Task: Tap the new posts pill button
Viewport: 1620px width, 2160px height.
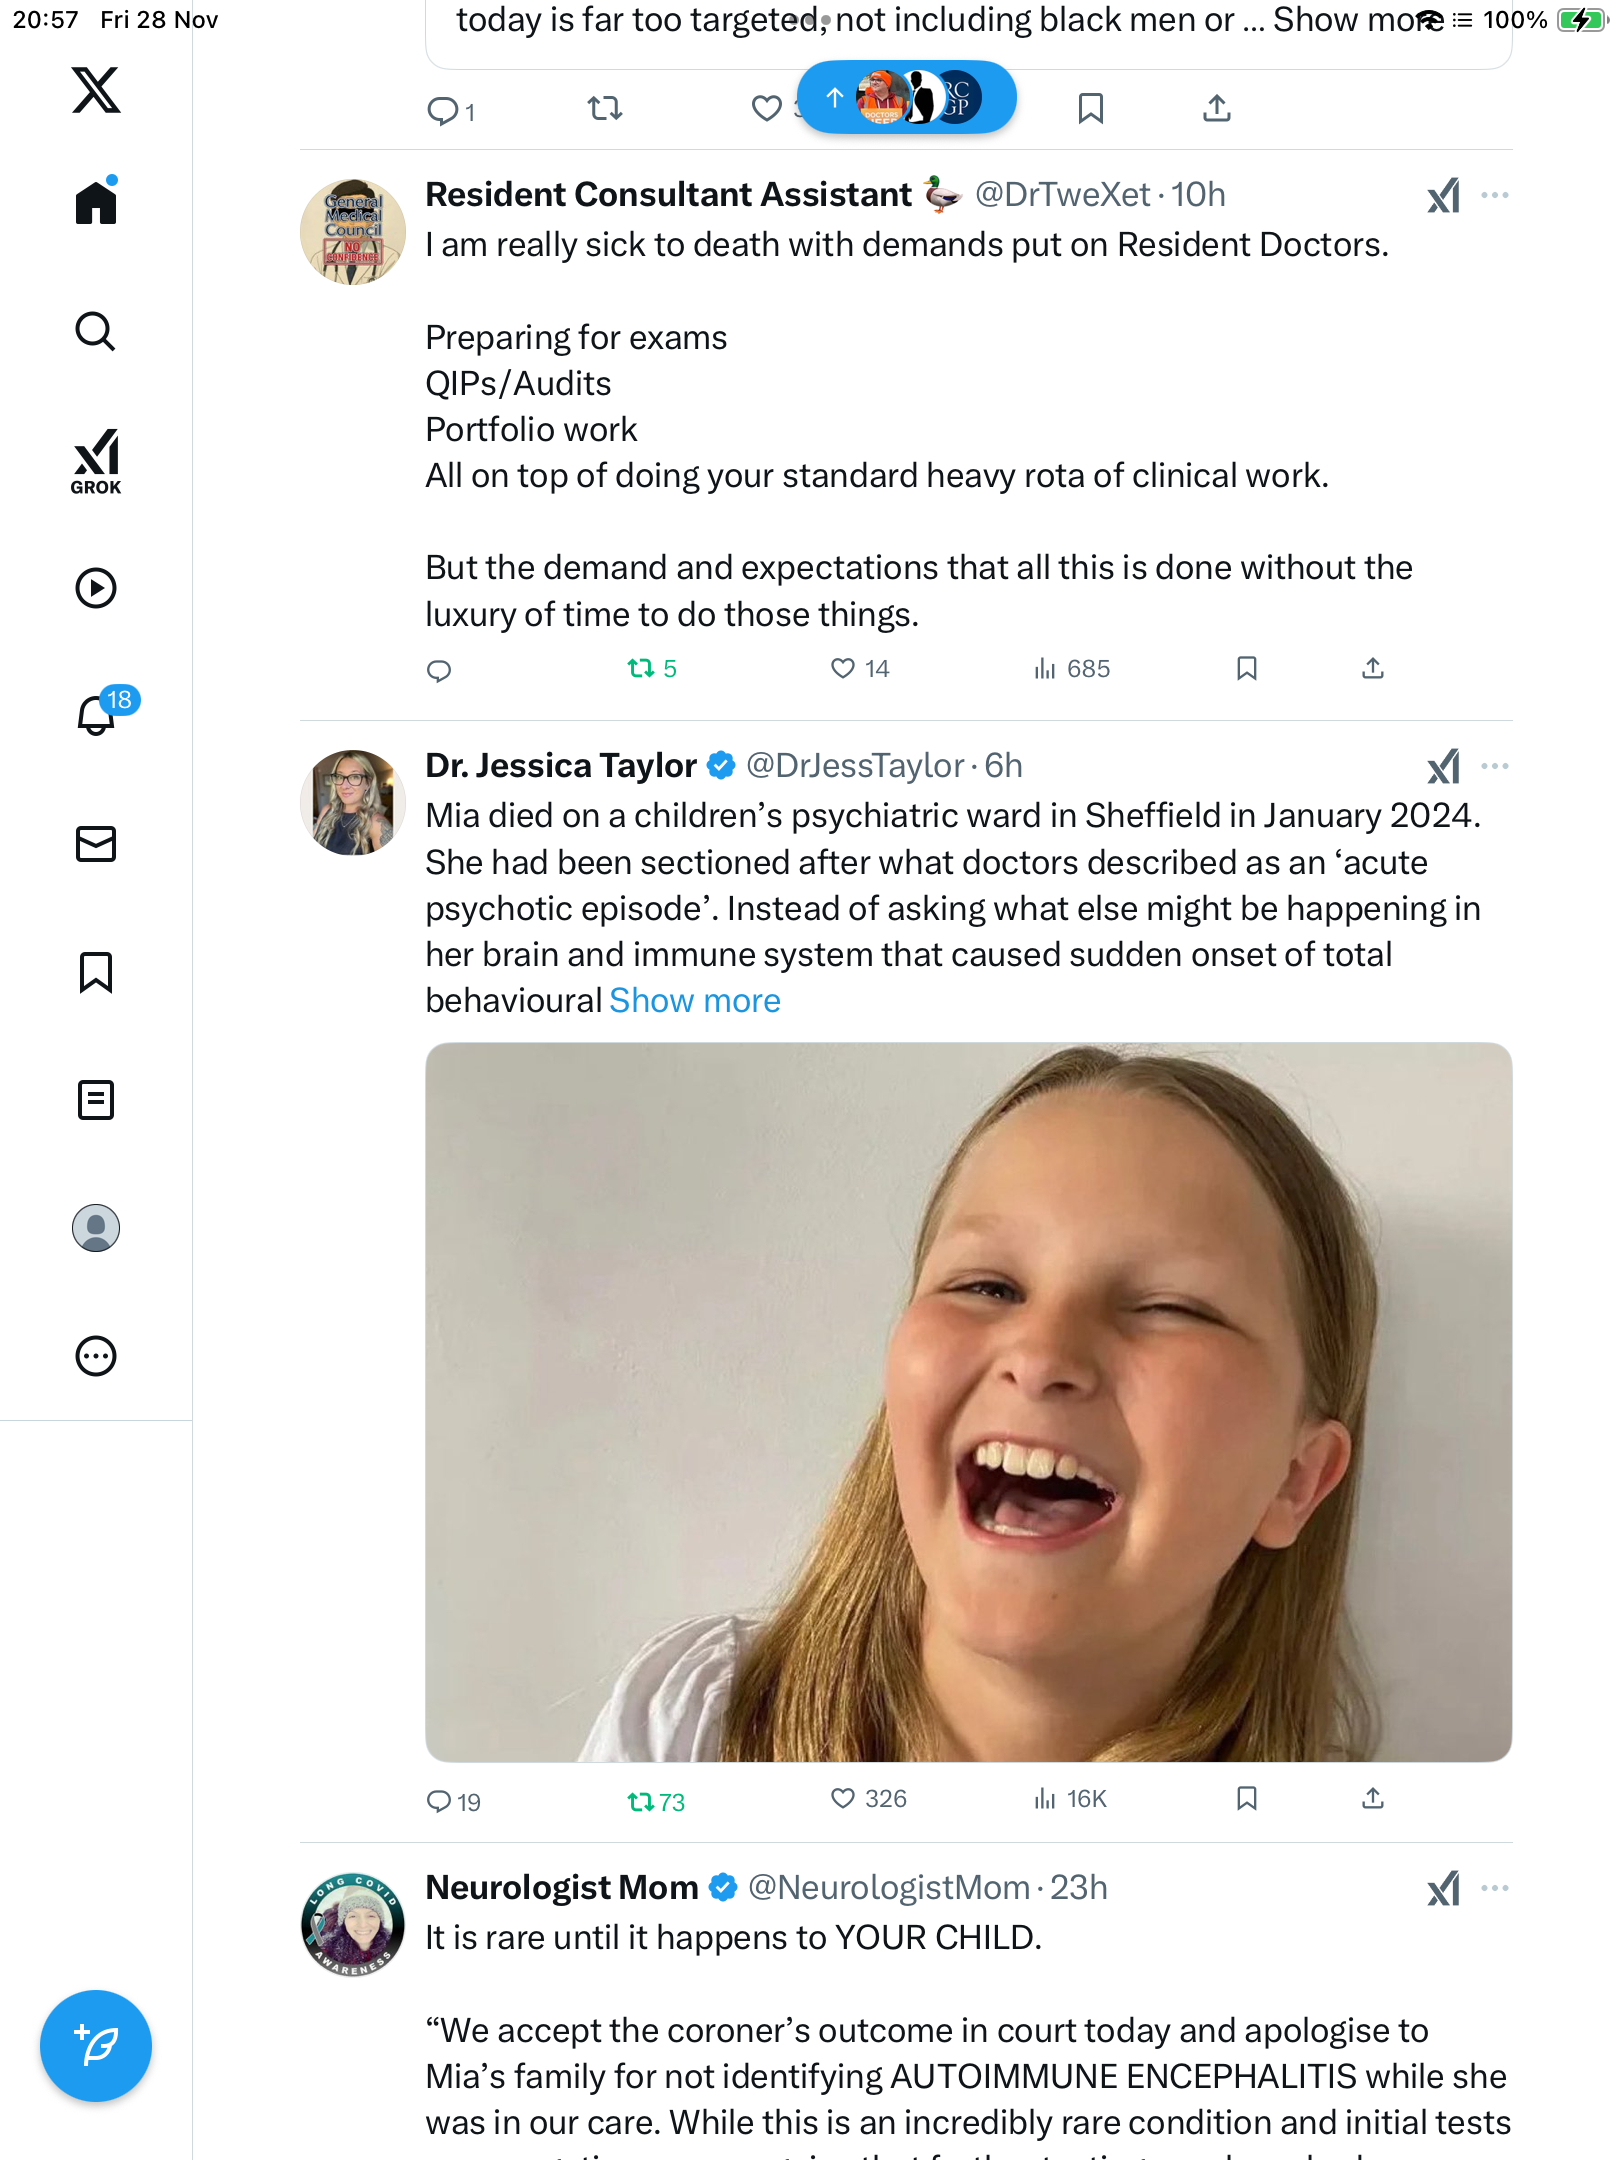Action: (x=906, y=97)
